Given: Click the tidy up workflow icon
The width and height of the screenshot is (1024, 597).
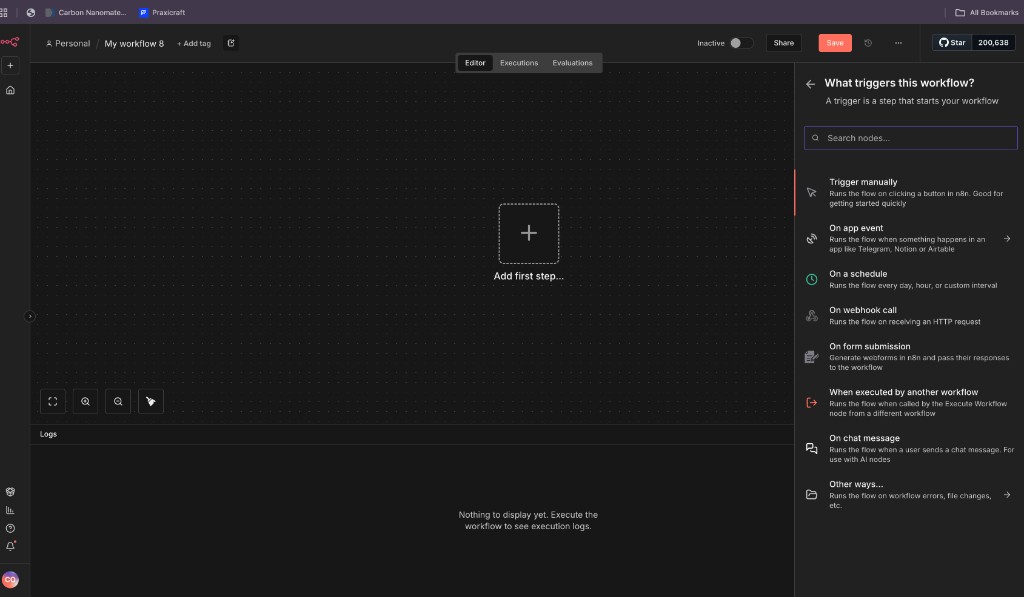Looking at the screenshot, I should coord(151,402).
